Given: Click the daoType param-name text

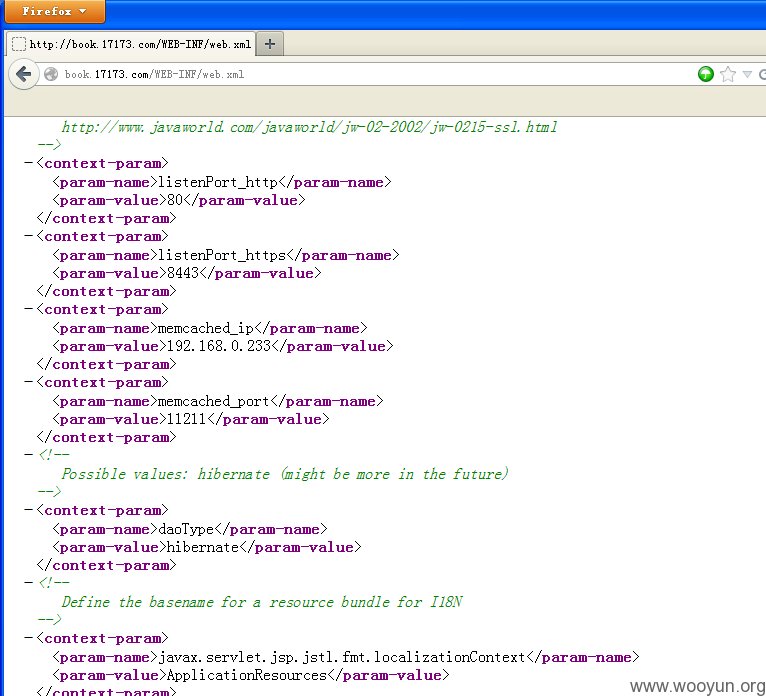Looking at the screenshot, I should [x=186, y=529].
